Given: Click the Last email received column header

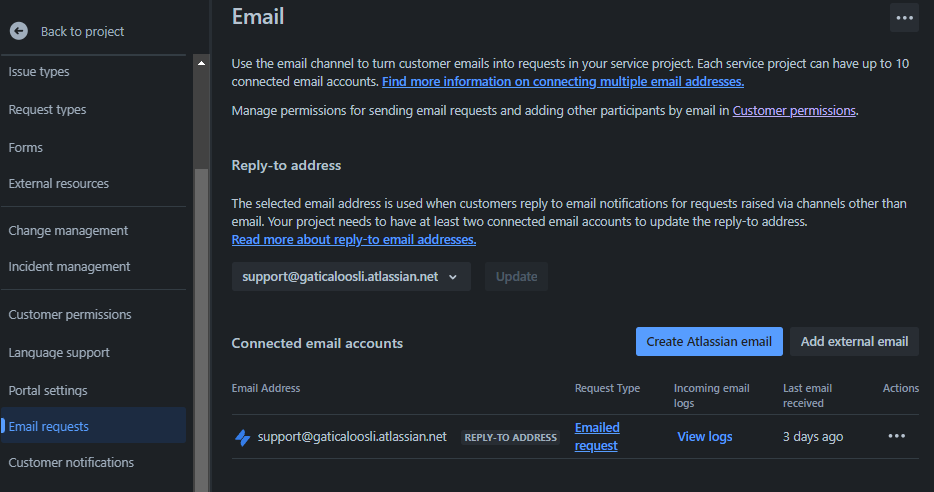Looking at the screenshot, I should tap(807, 396).
